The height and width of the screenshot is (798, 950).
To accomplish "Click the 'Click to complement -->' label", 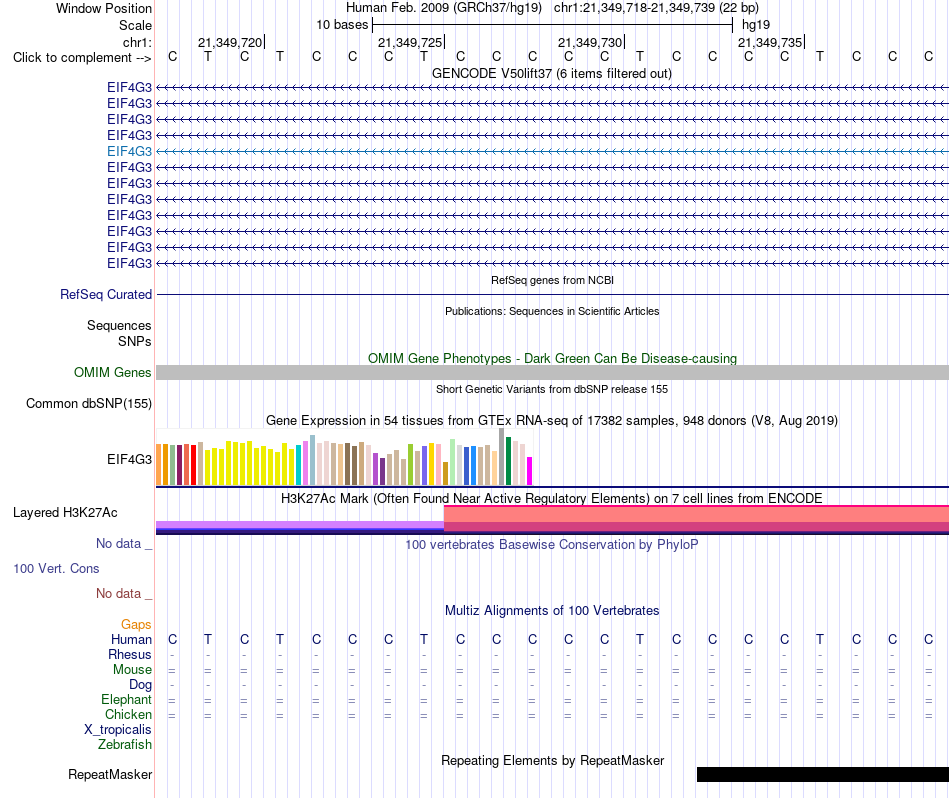I will [82, 58].
